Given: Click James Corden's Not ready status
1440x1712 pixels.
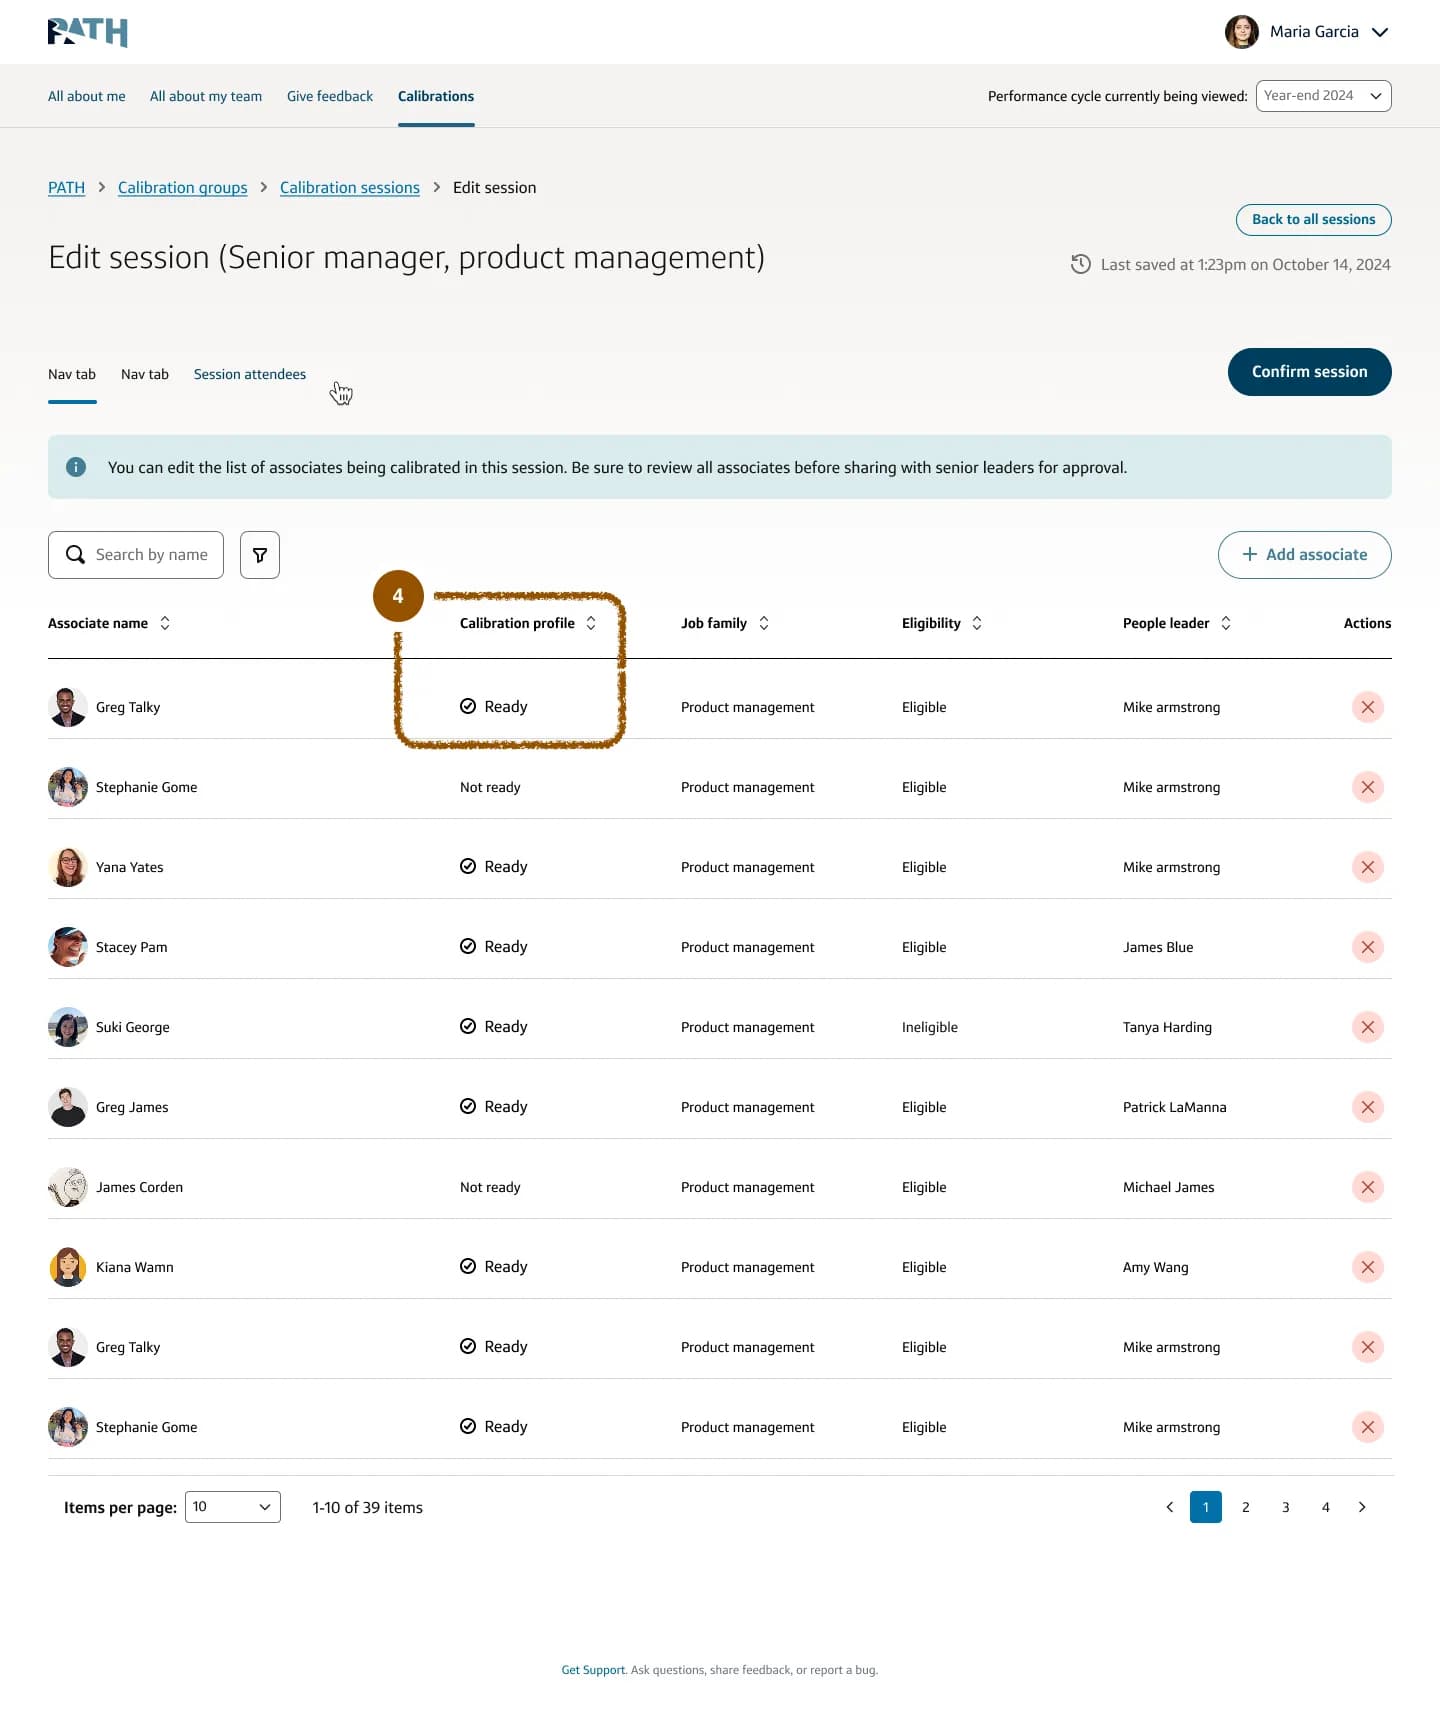Looking at the screenshot, I should [490, 1187].
